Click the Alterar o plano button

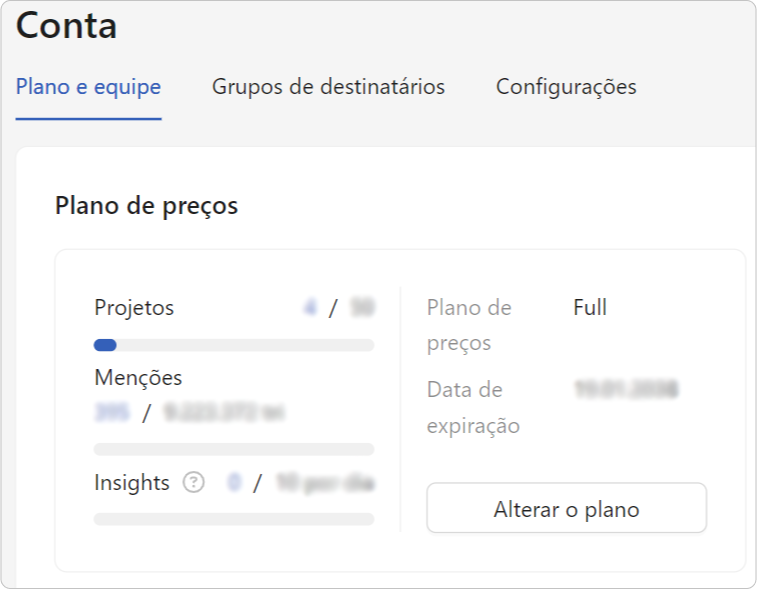point(566,508)
